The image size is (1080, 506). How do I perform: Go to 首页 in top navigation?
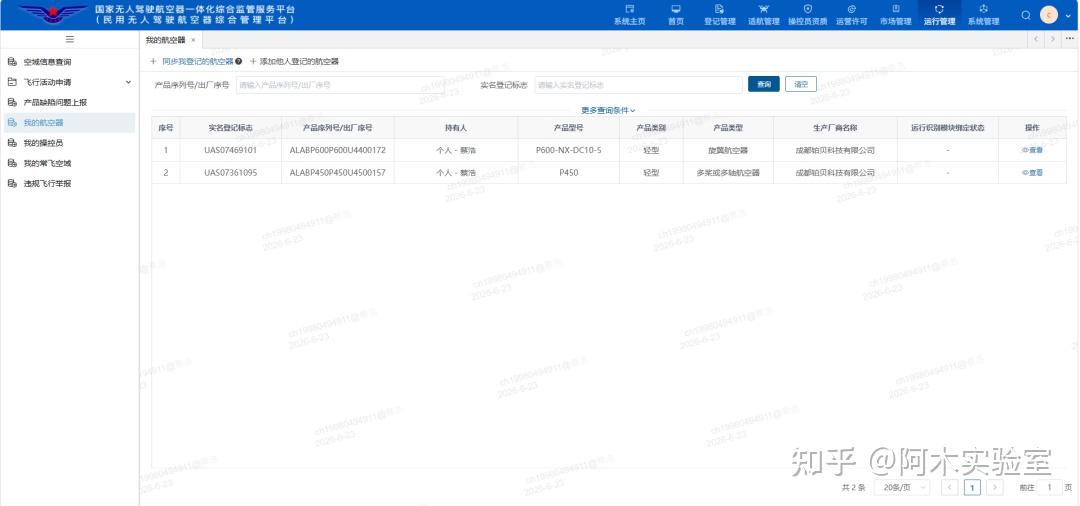coord(676,14)
